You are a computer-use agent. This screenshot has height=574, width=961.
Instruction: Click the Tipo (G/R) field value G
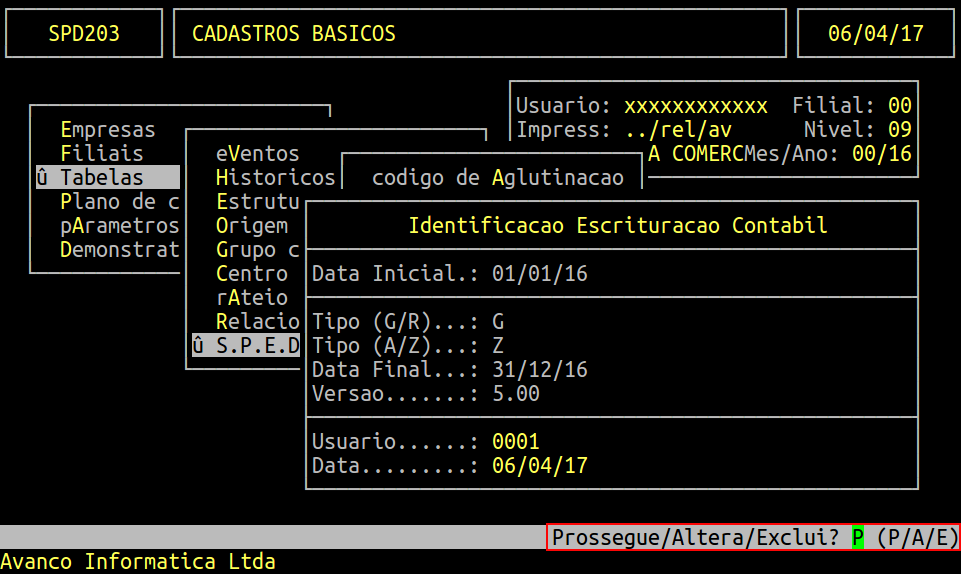coord(498,322)
